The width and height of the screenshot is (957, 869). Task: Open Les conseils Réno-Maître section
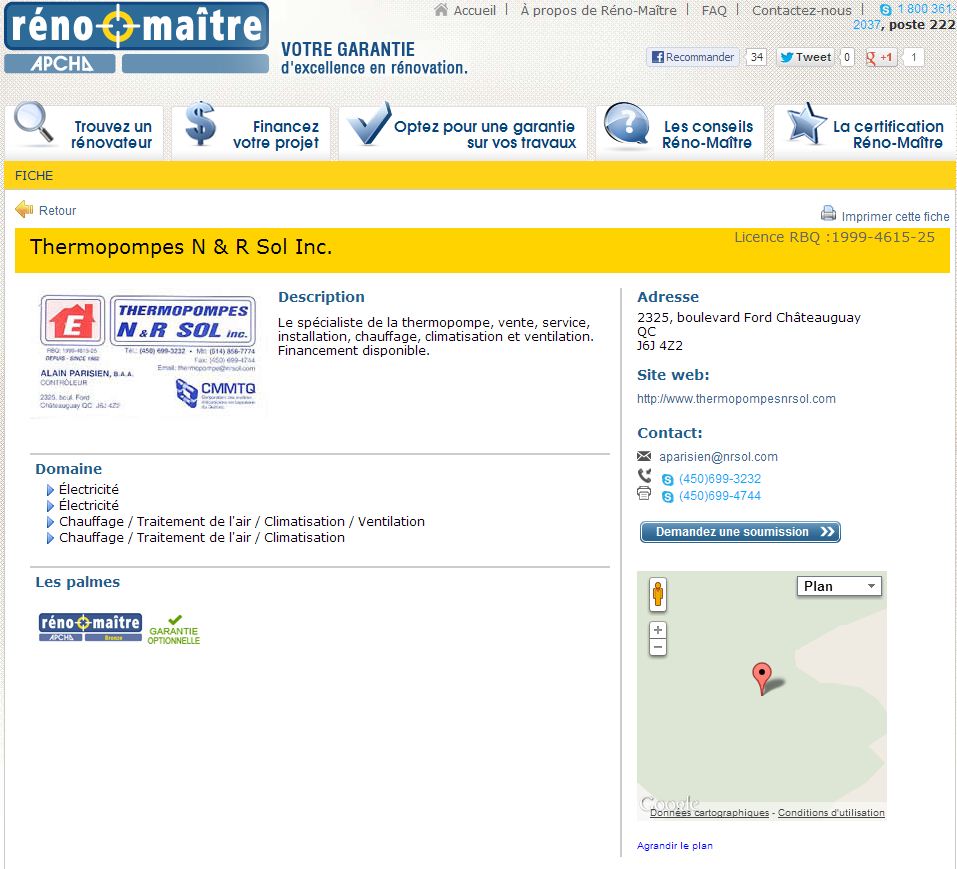coord(707,134)
